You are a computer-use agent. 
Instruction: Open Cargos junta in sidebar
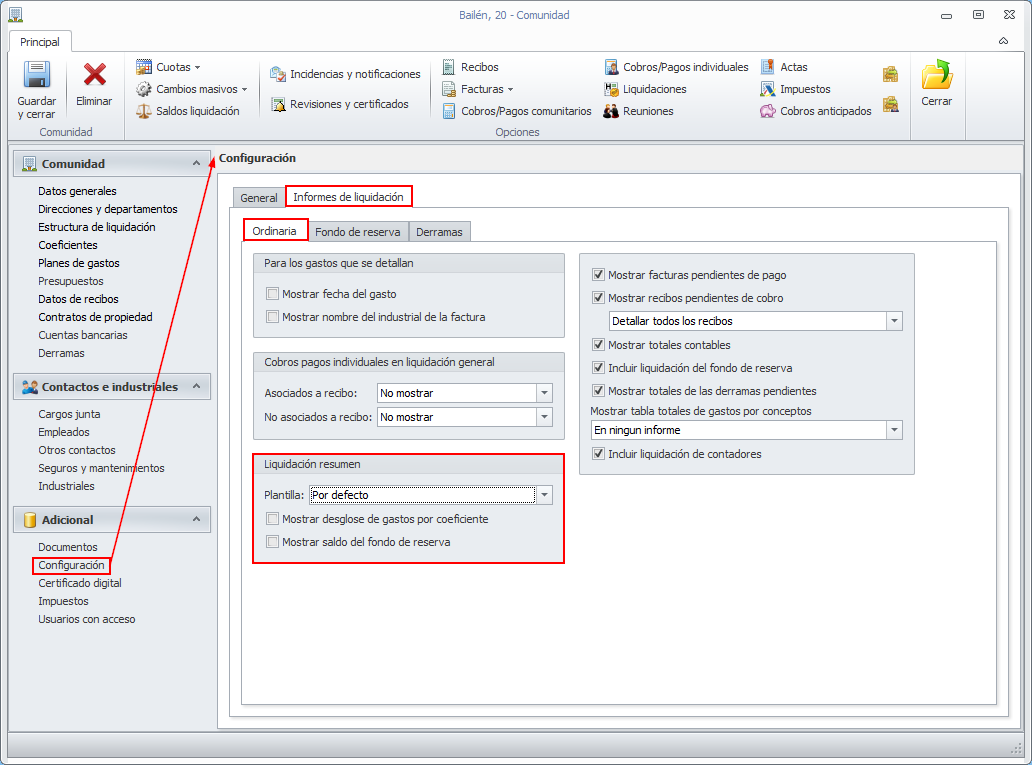click(69, 414)
